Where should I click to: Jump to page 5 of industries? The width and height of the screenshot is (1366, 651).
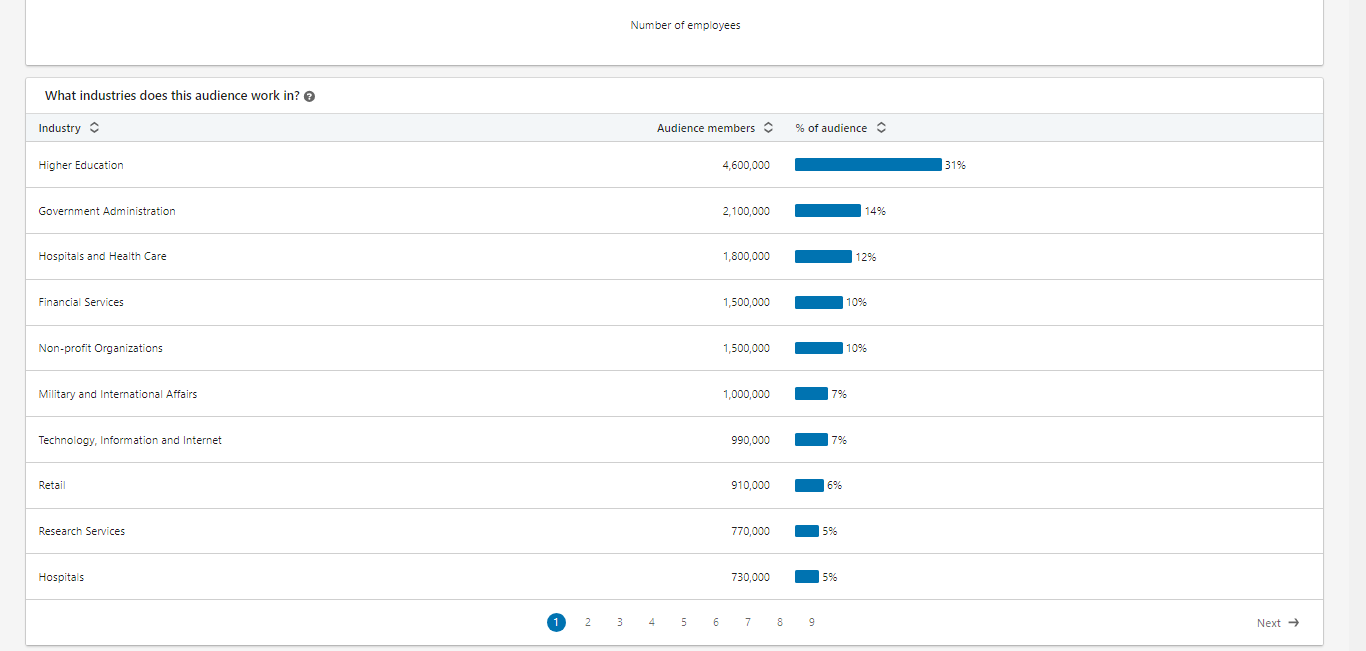(684, 623)
